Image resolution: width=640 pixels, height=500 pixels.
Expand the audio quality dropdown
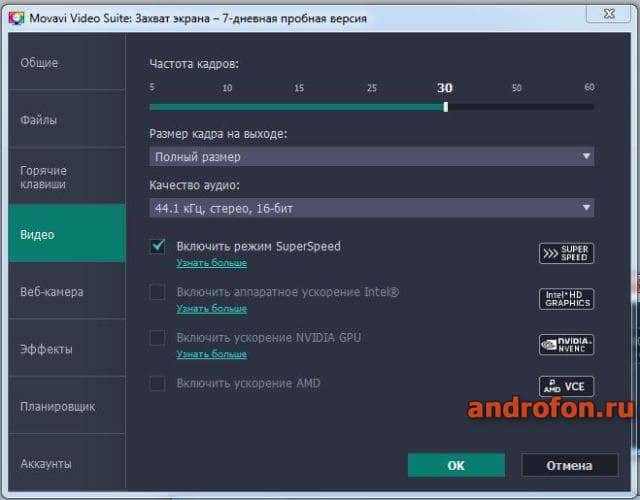click(x=371, y=208)
